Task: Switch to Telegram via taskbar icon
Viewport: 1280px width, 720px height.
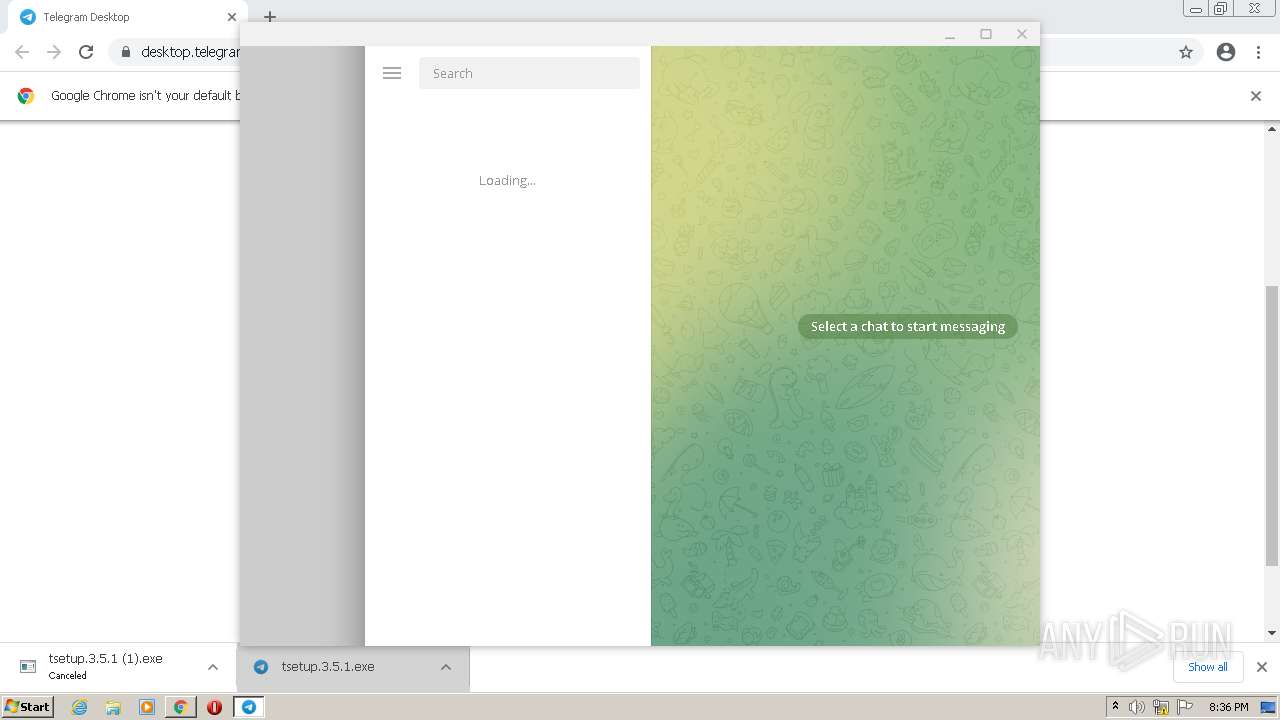Action: 248,707
